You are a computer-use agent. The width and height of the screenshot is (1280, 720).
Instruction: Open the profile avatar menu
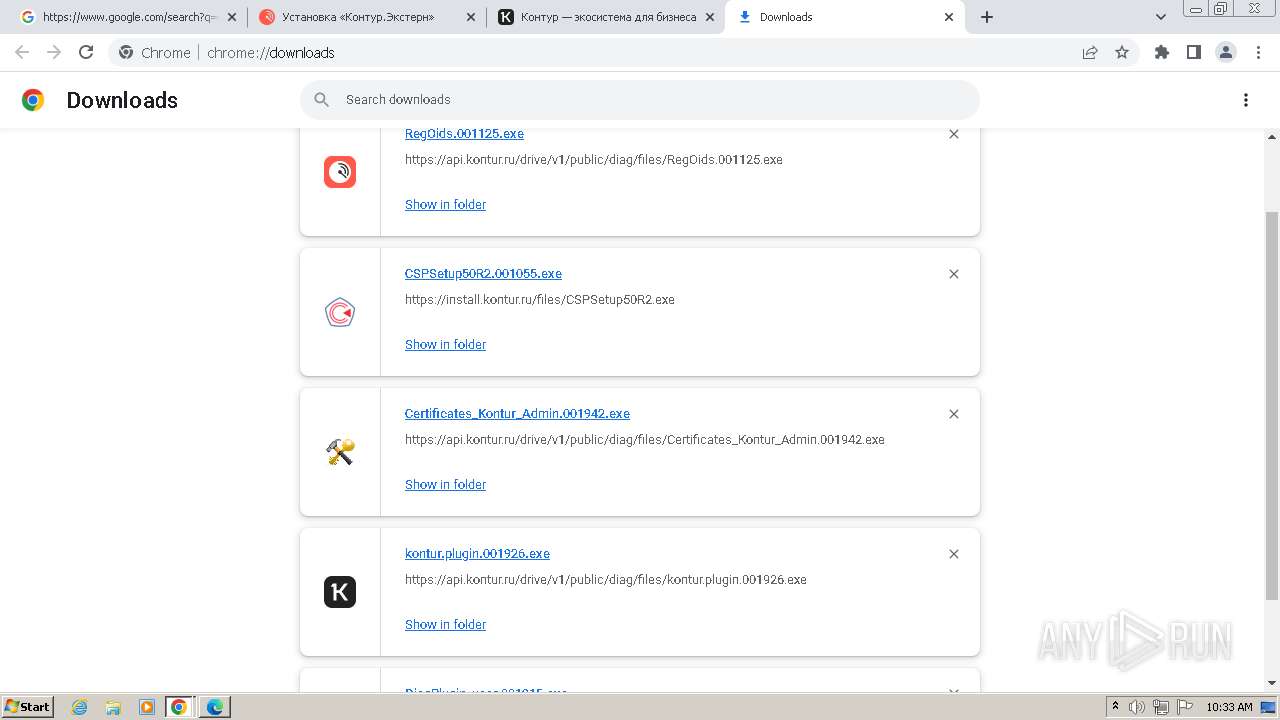click(x=1226, y=52)
